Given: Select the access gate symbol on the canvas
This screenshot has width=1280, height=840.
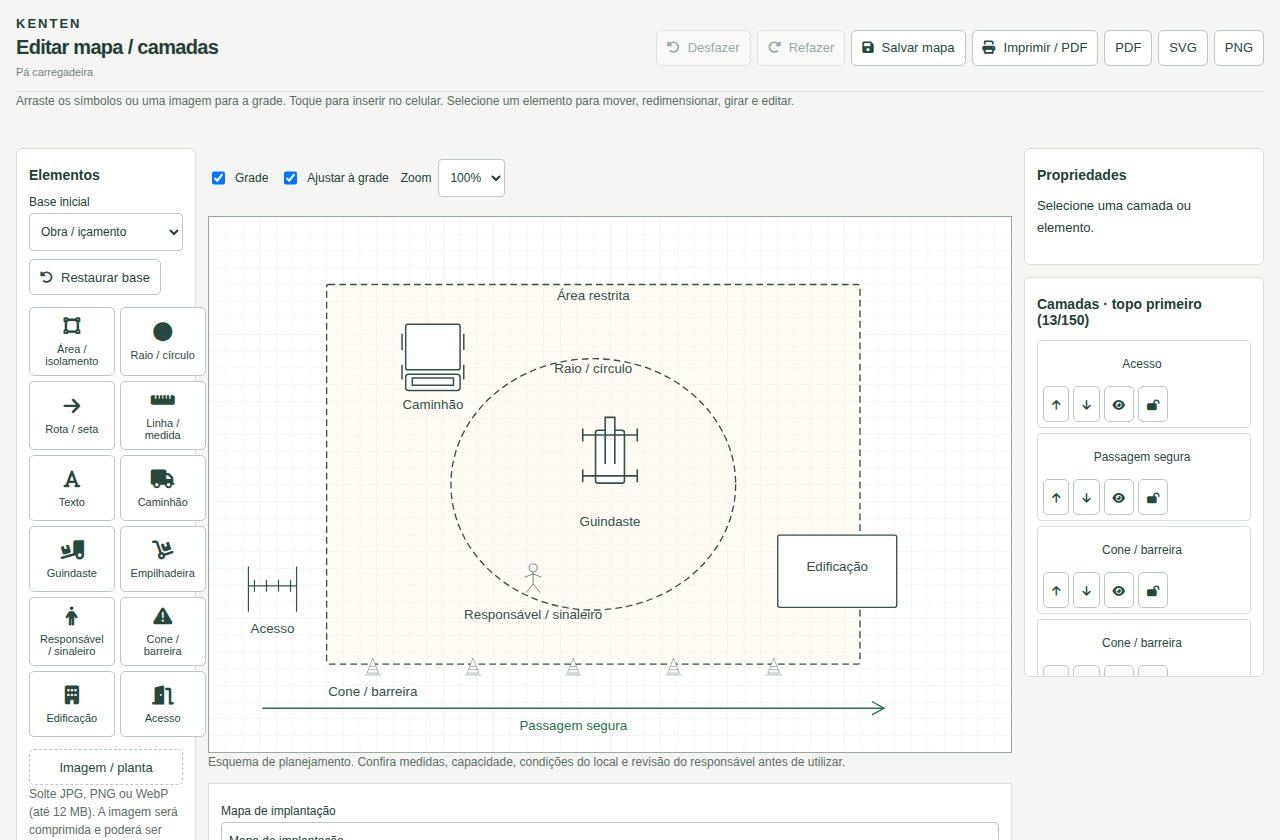Looking at the screenshot, I should [x=272, y=589].
